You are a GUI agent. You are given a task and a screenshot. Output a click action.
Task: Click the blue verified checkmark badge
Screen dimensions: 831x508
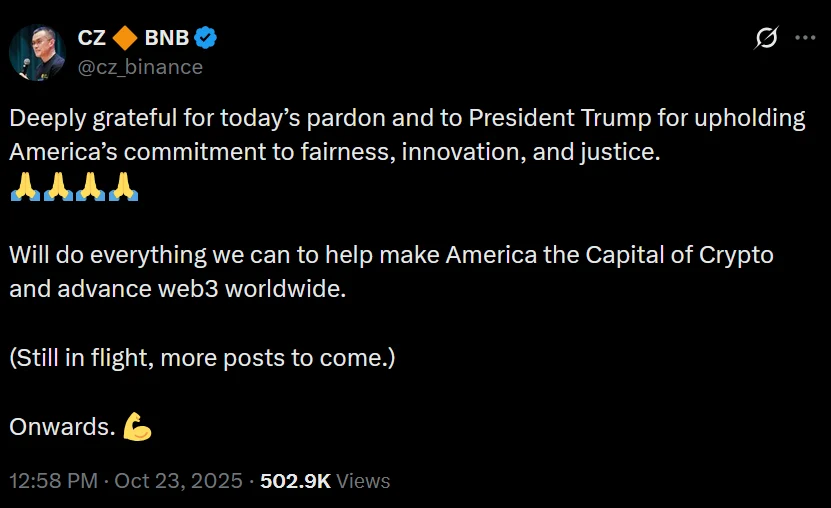point(206,39)
